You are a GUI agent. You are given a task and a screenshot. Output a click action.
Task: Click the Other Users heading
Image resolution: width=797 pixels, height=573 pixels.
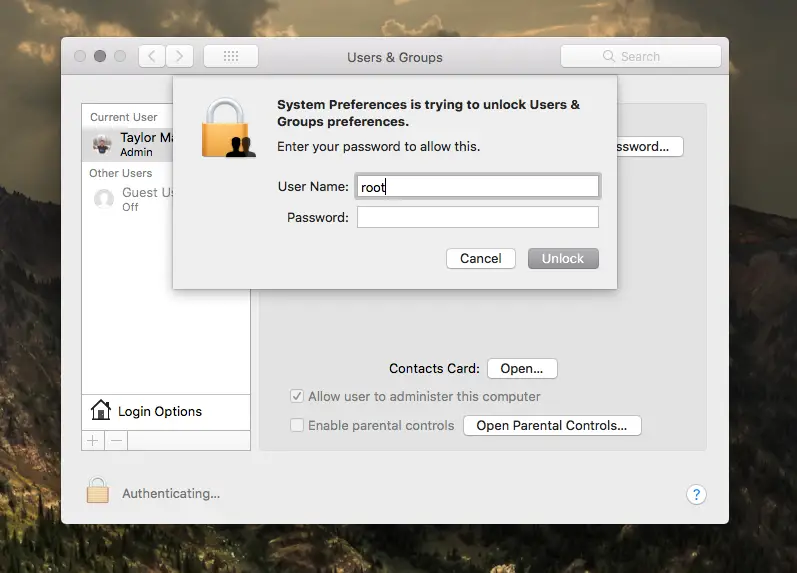[120, 173]
